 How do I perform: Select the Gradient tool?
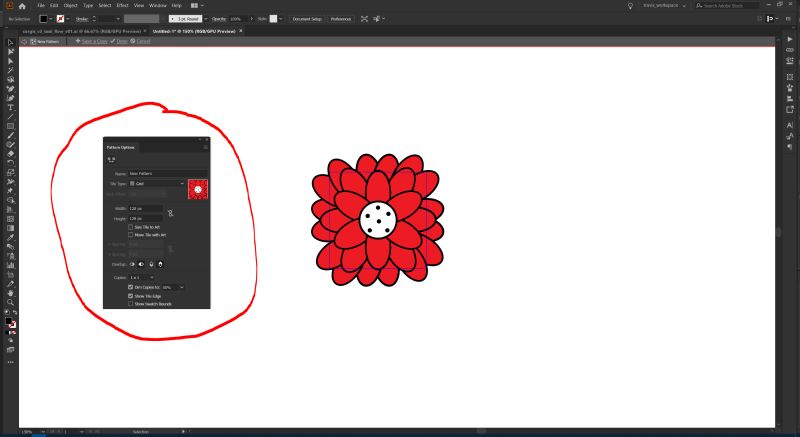pyautogui.click(x=10, y=228)
